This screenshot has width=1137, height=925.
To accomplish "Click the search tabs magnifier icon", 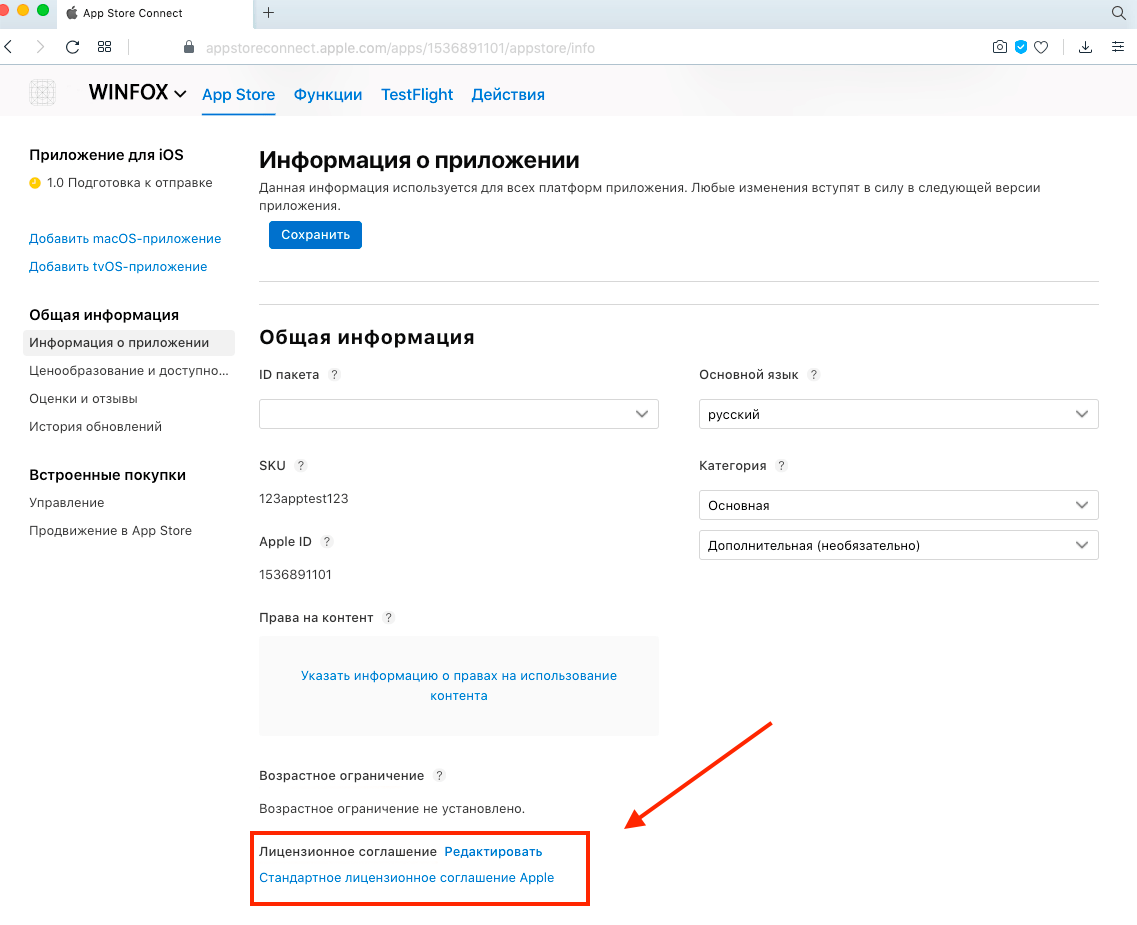I will click(x=1118, y=13).
